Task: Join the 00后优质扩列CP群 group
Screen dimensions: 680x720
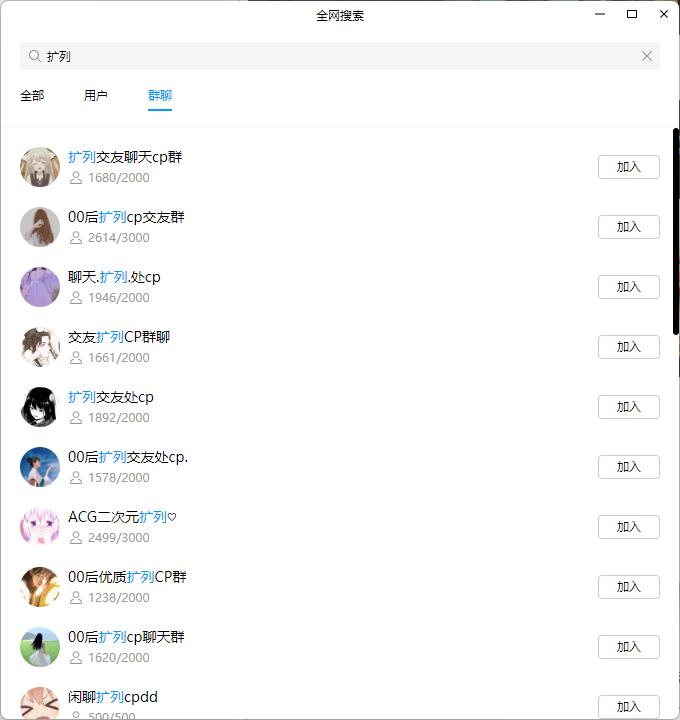Action: pos(629,587)
